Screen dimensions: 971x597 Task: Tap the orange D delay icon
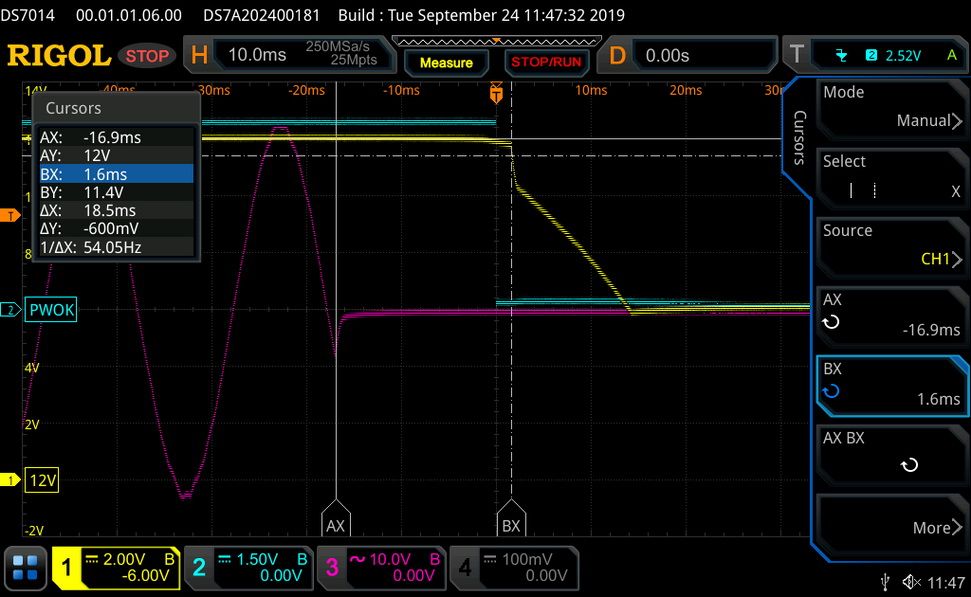point(617,56)
